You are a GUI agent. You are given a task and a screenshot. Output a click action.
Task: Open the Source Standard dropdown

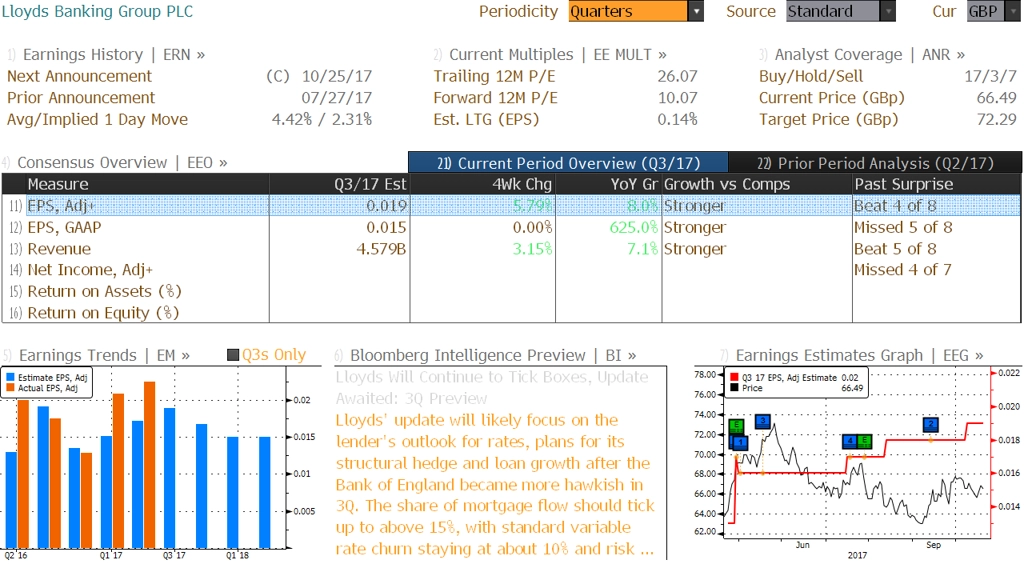tap(840, 11)
